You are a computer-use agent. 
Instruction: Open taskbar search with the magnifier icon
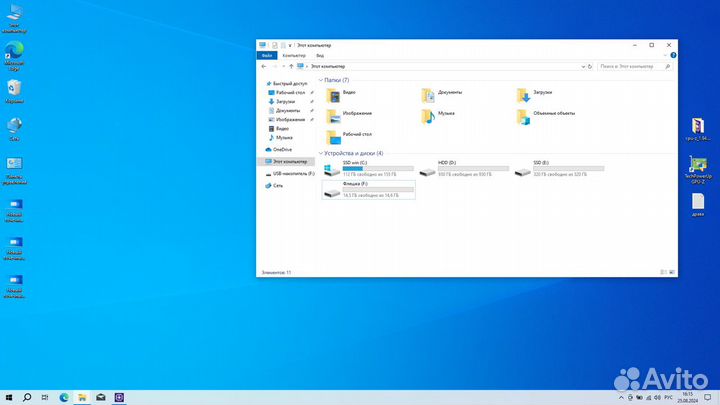tap(27, 397)
